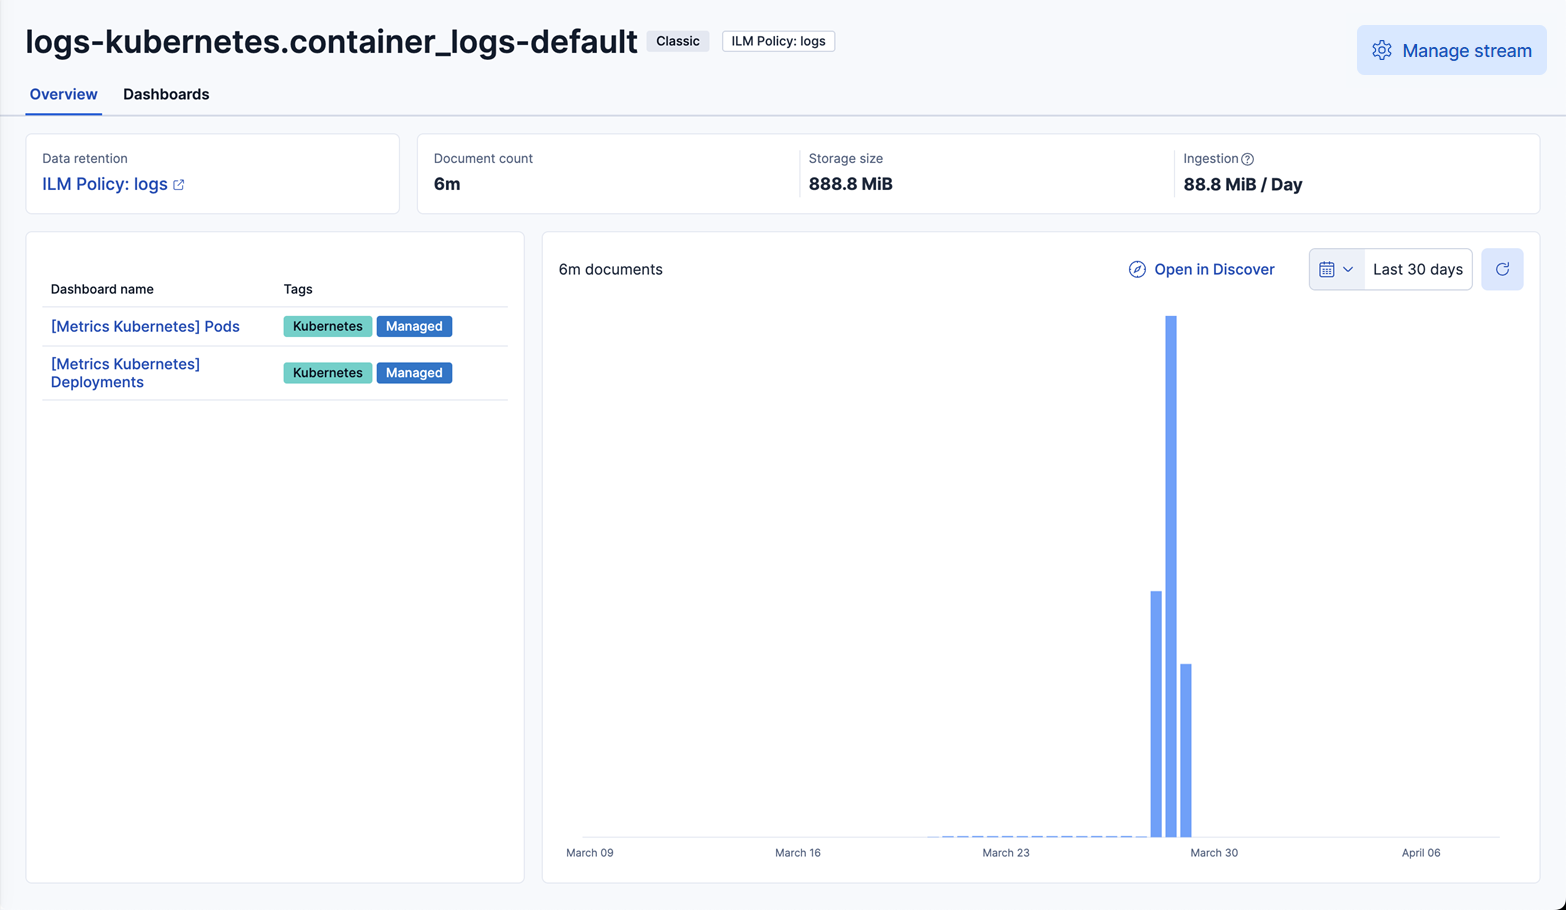
Task: Open the ILM Policy: logs link
Action: (104, 184)
